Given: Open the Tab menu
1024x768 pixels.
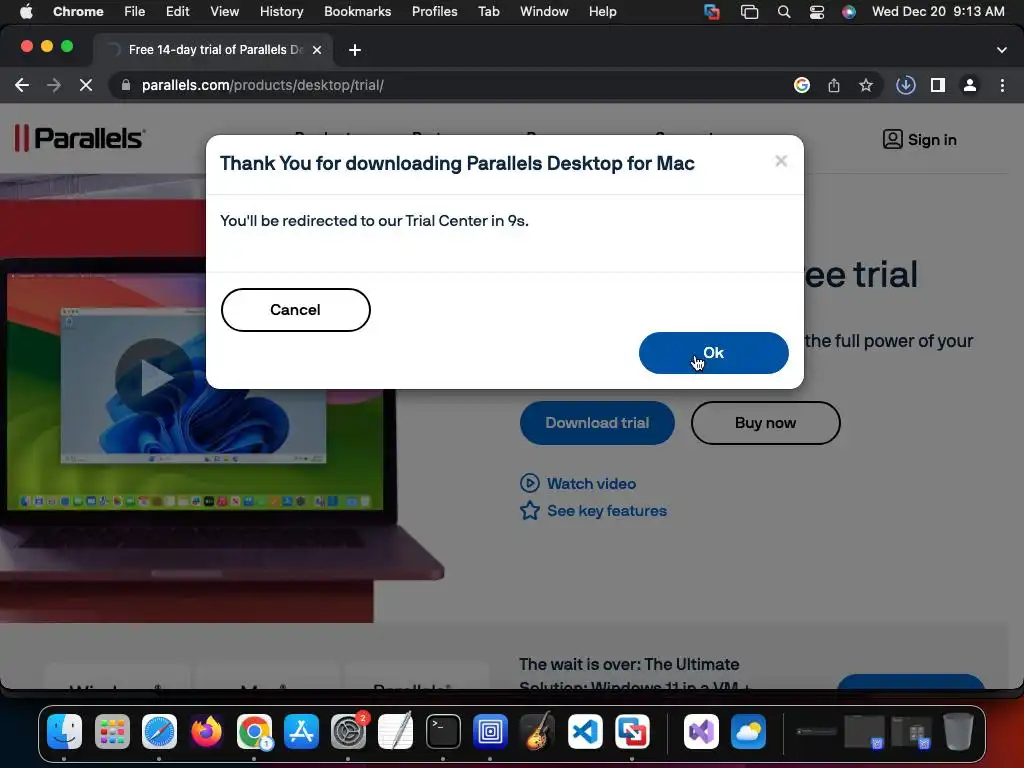Looking at the screenshot, I should click(x=488, y=12).
